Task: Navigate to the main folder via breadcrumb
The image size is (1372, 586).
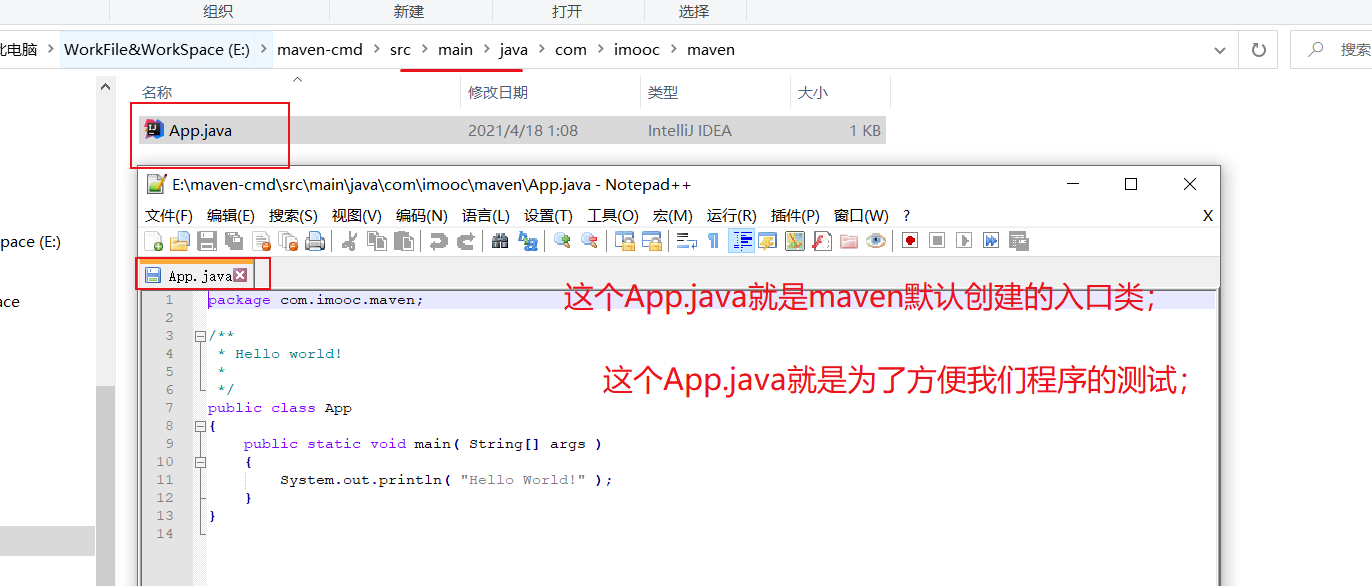Action: tap(455, 49)
